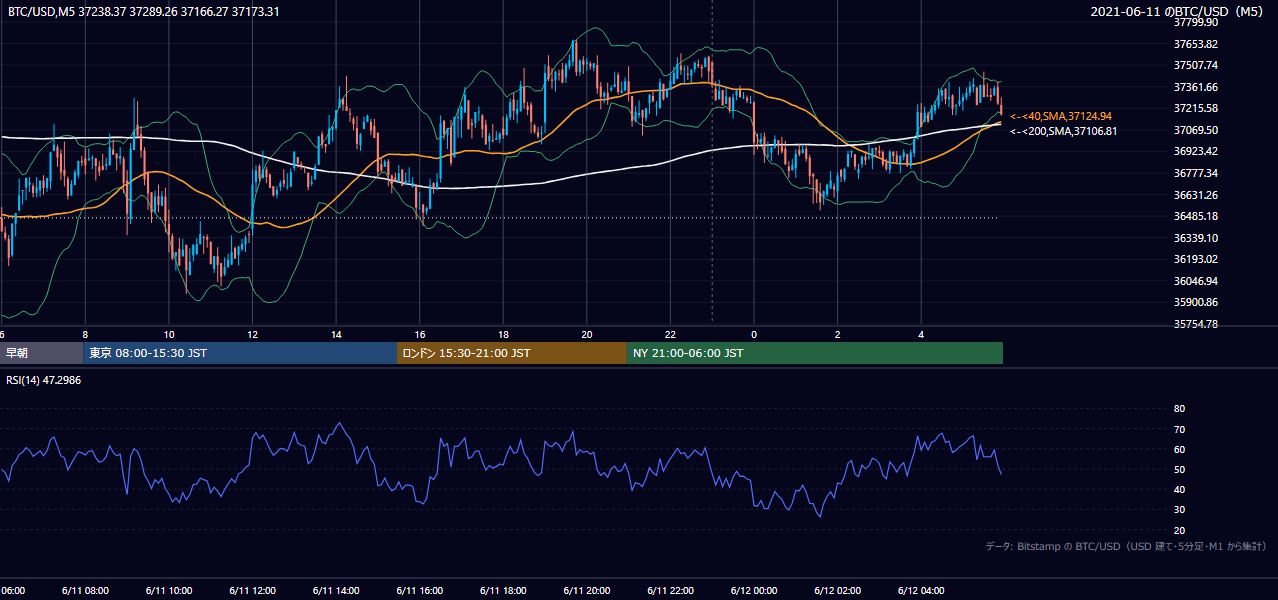Click hour tick 0 under the price chart
Image resolution: width=1278 pixels, height=600 pixels.
coord(754,335)
